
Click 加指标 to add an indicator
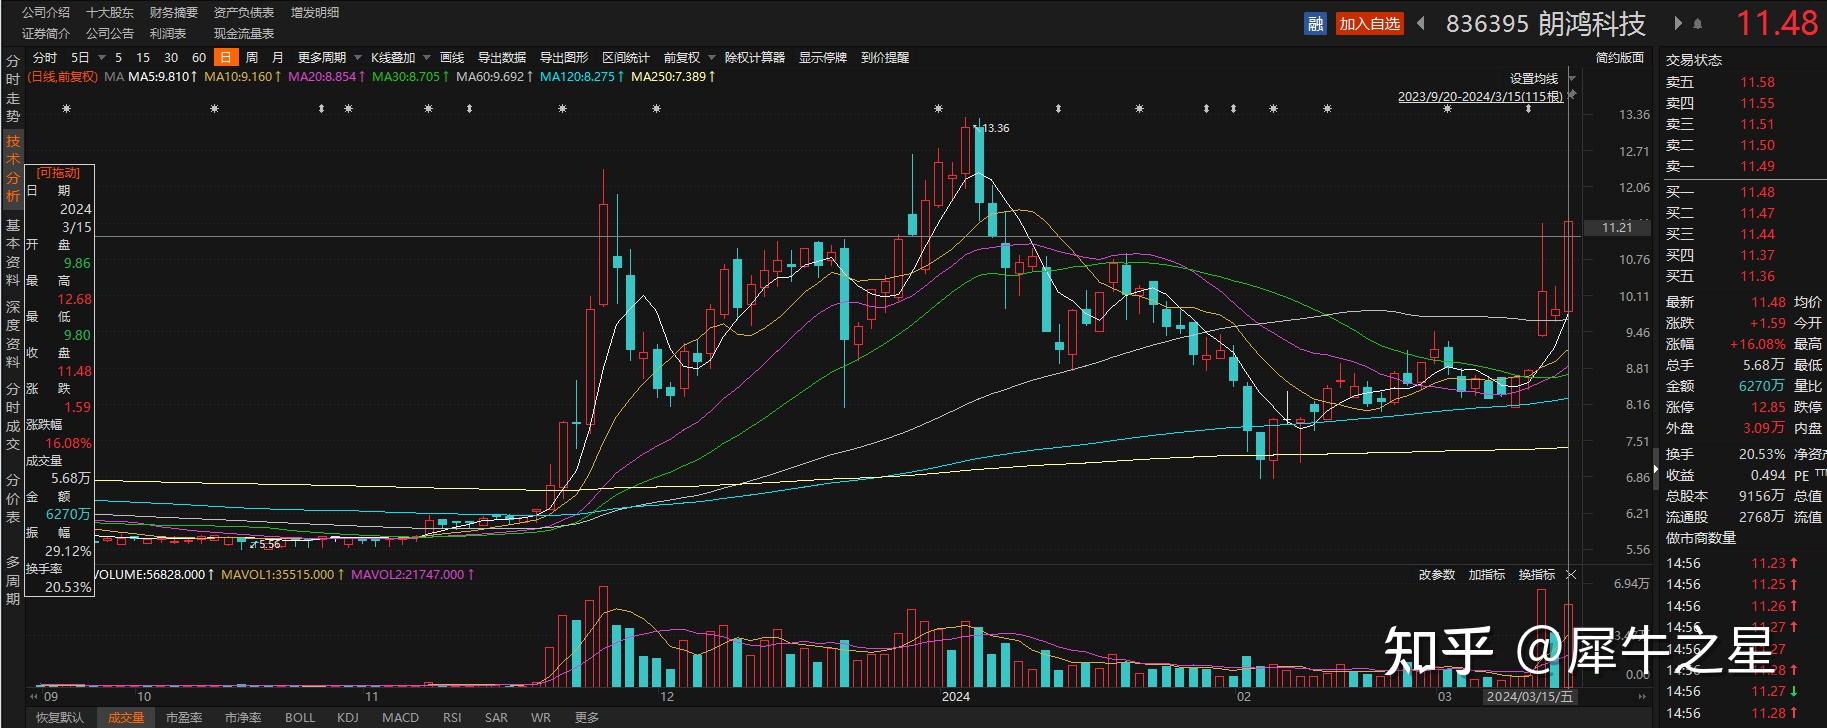point(1487,575)
